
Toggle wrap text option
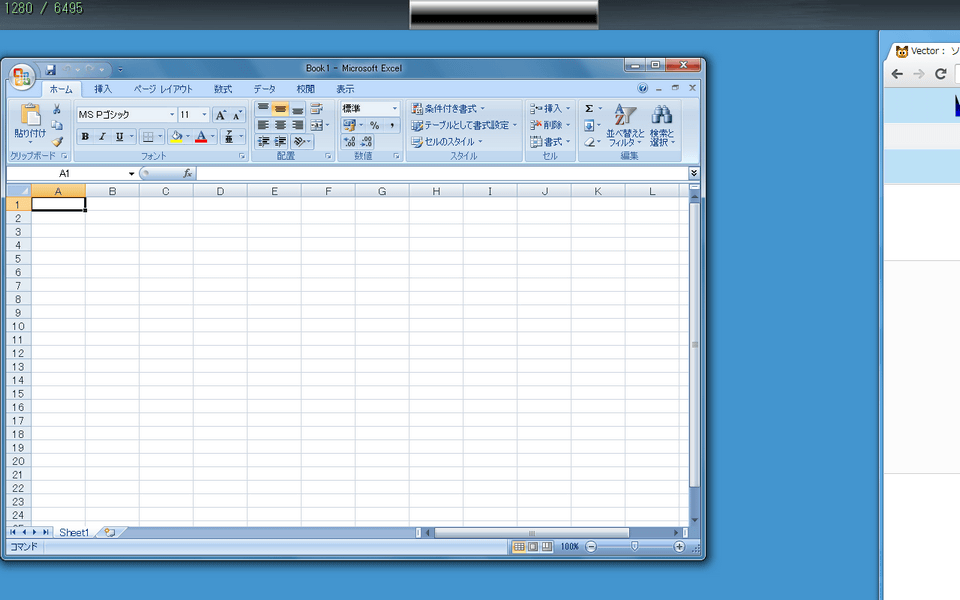pyautogui.click(x=317, y=108)
